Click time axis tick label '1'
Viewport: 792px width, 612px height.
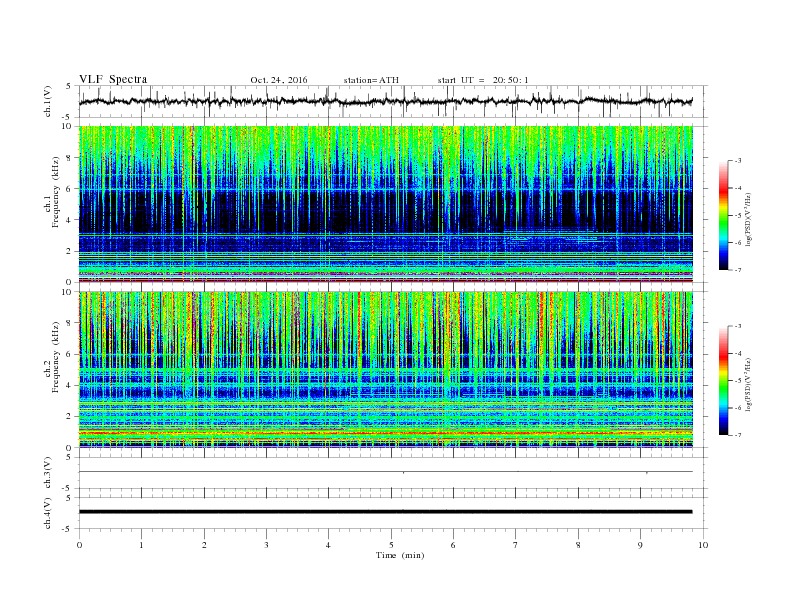[141, 545]
